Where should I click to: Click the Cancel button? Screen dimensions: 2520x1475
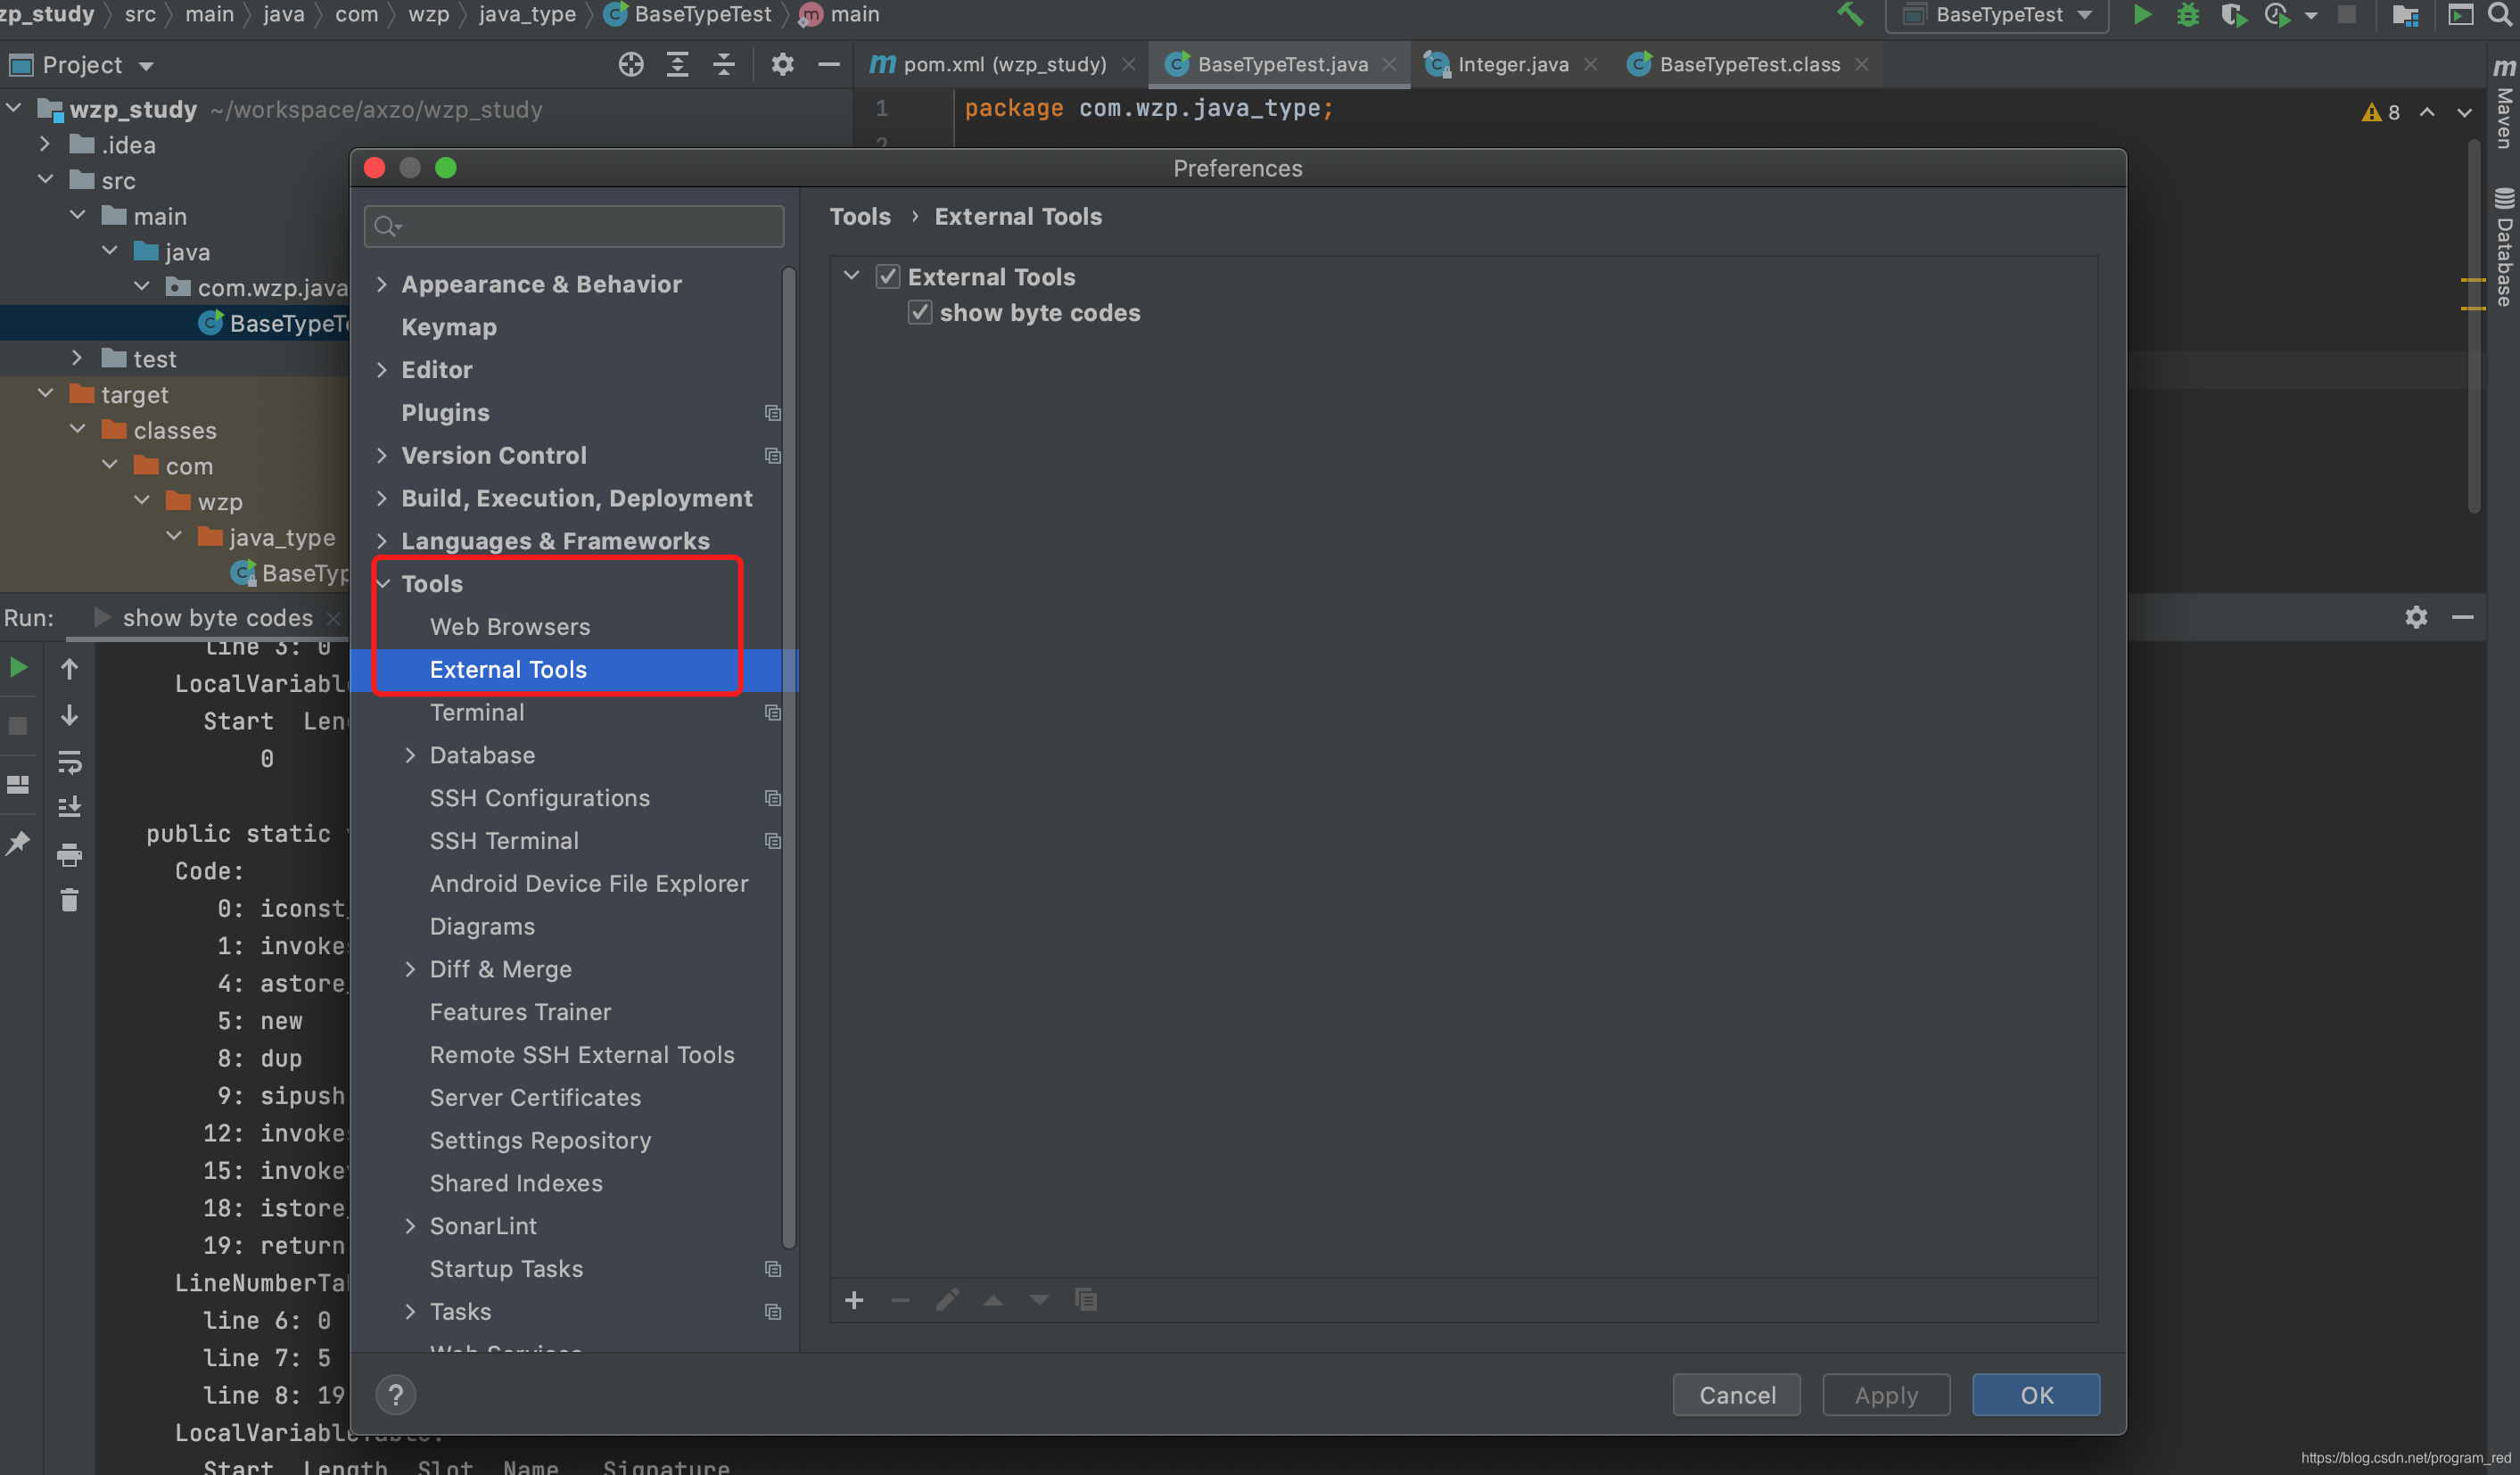point(1736,1394)
